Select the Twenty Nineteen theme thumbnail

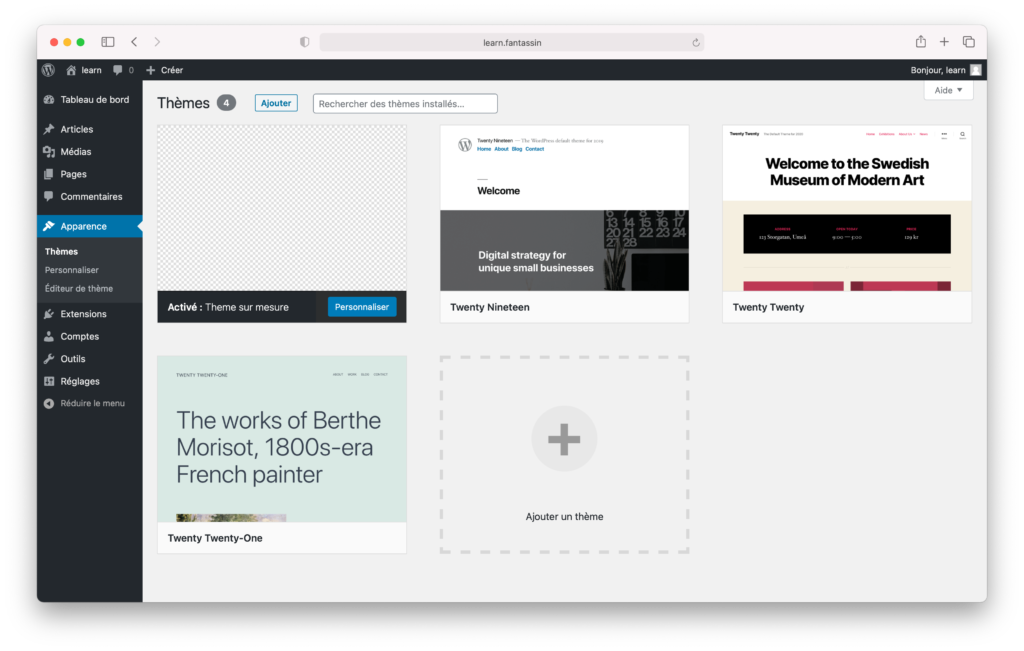[x=564, y=208]
